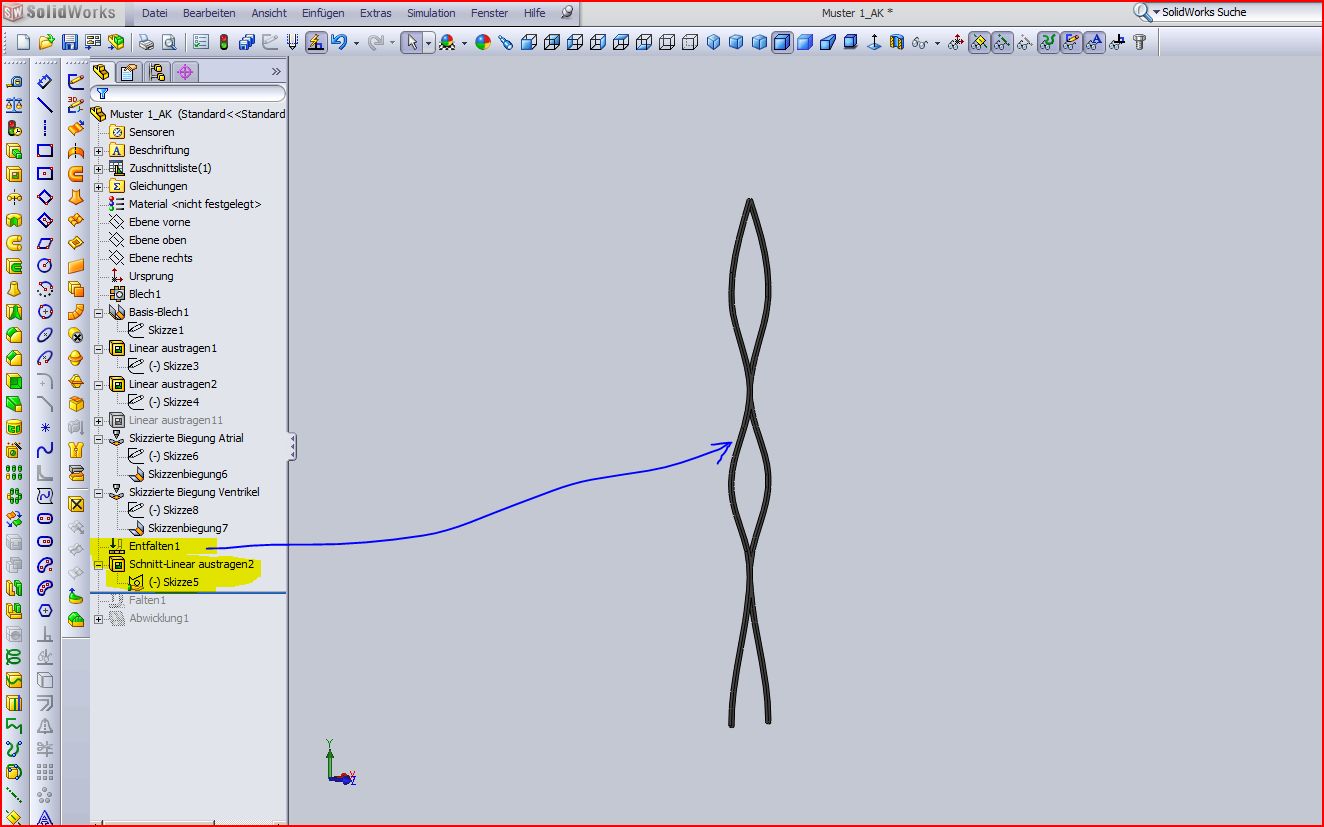Toggle the view planes visibility button
This screenshot has height=827, width=1324.
[x=979, y=42]
